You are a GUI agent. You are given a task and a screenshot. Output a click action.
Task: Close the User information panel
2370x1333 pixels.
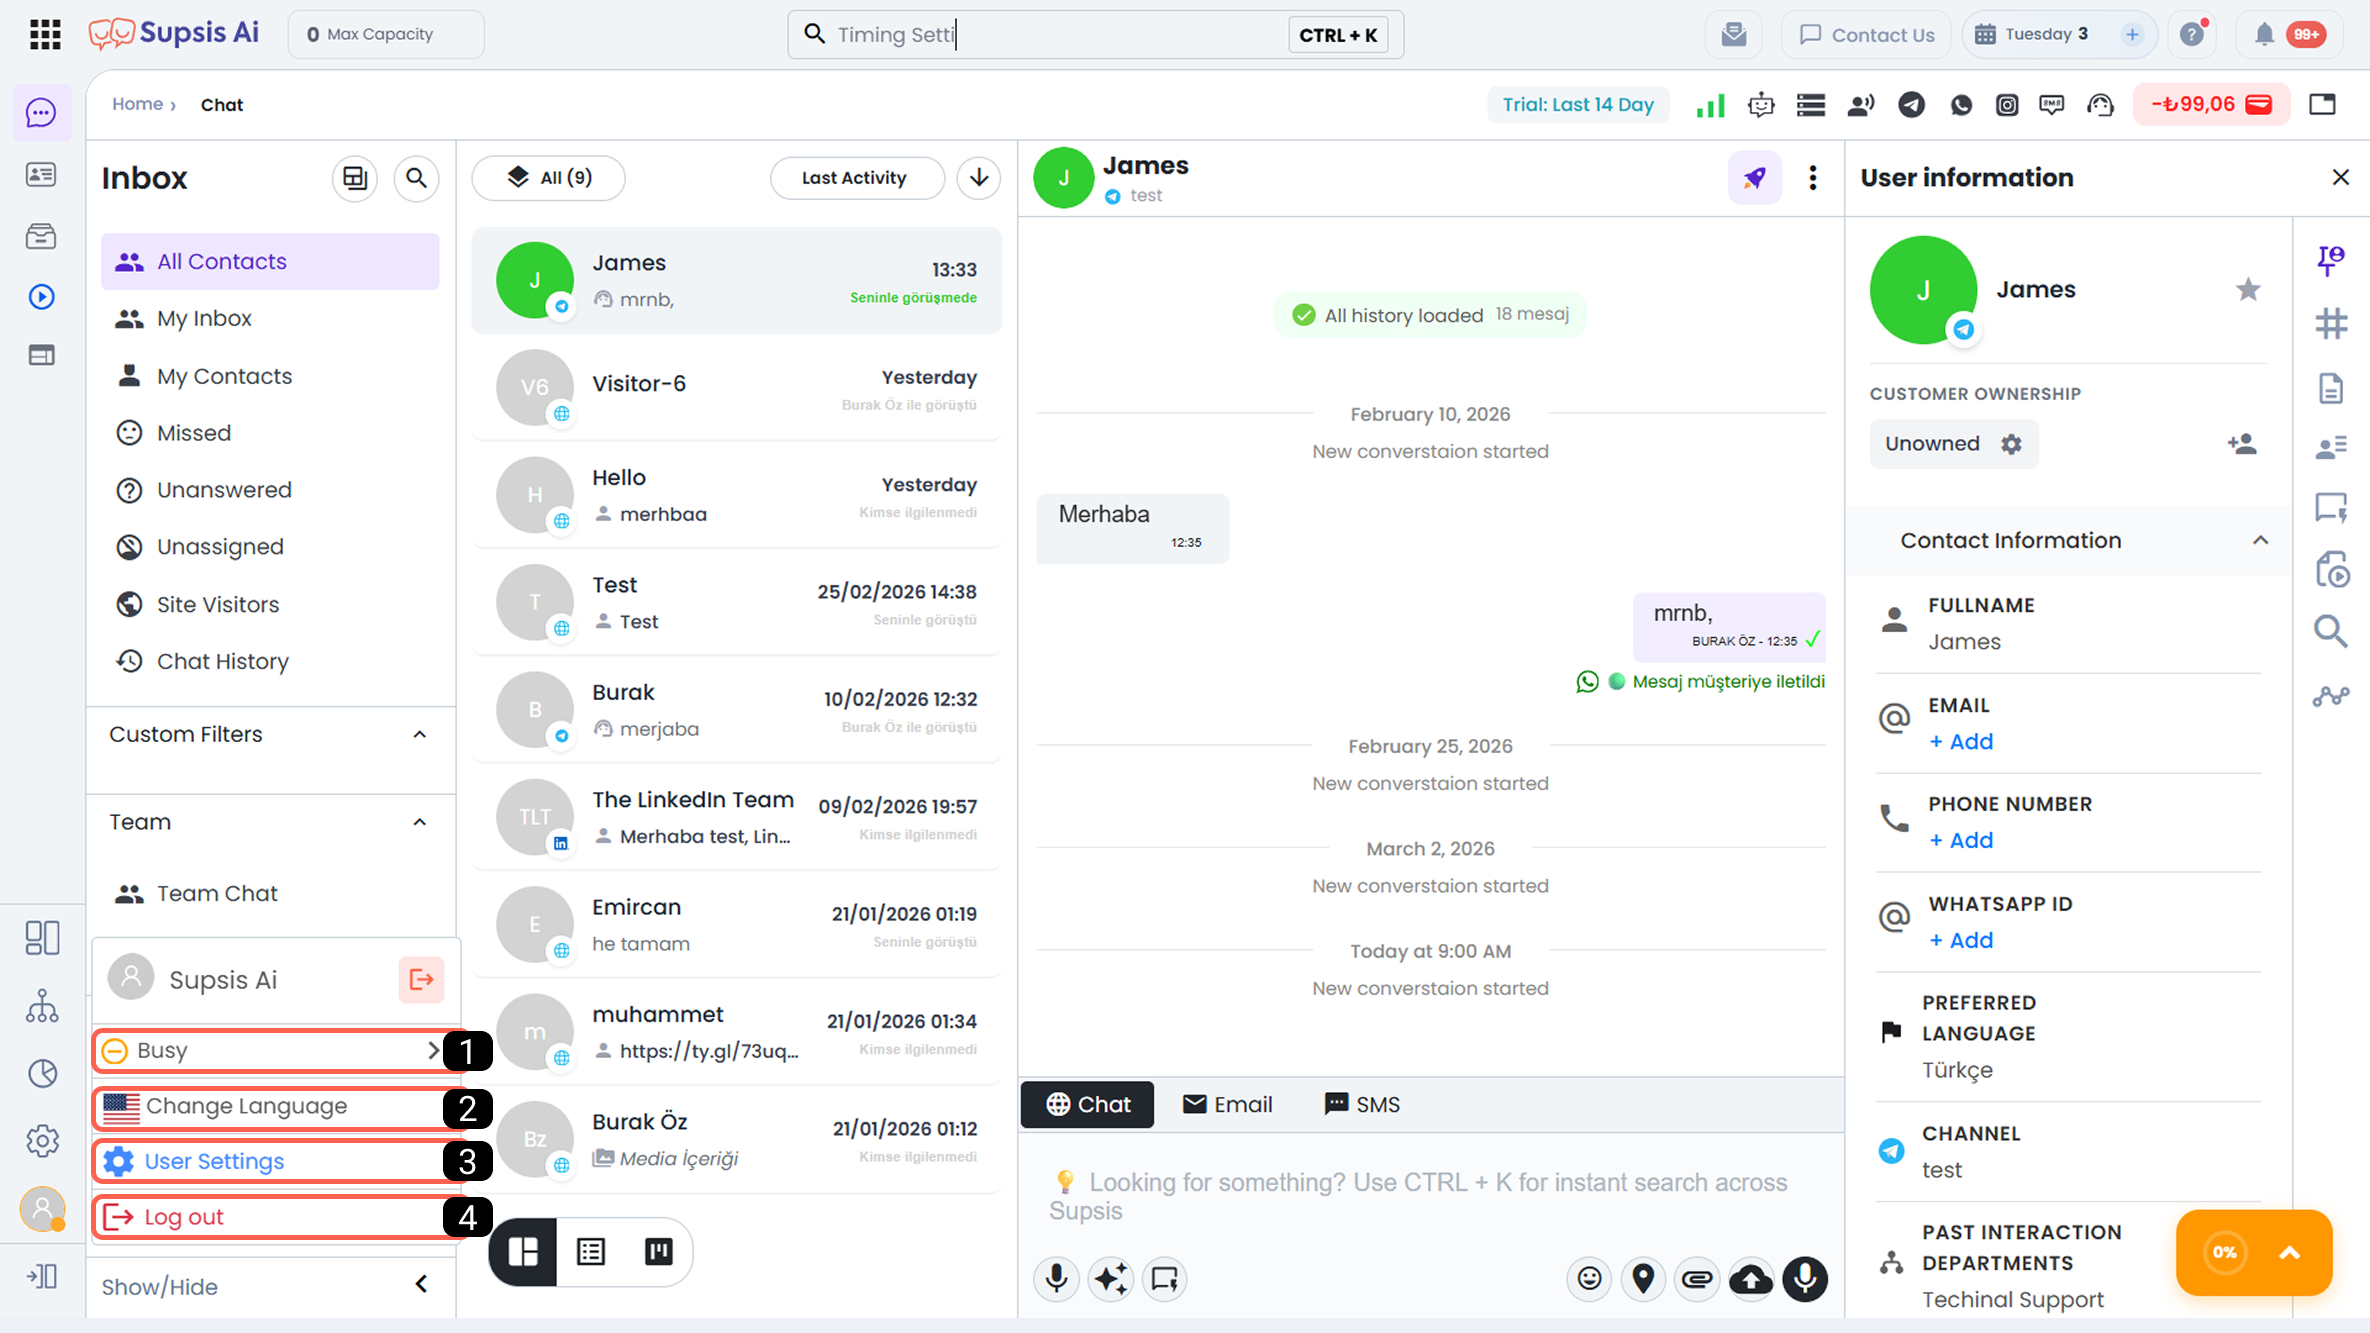pos(2340,177)
